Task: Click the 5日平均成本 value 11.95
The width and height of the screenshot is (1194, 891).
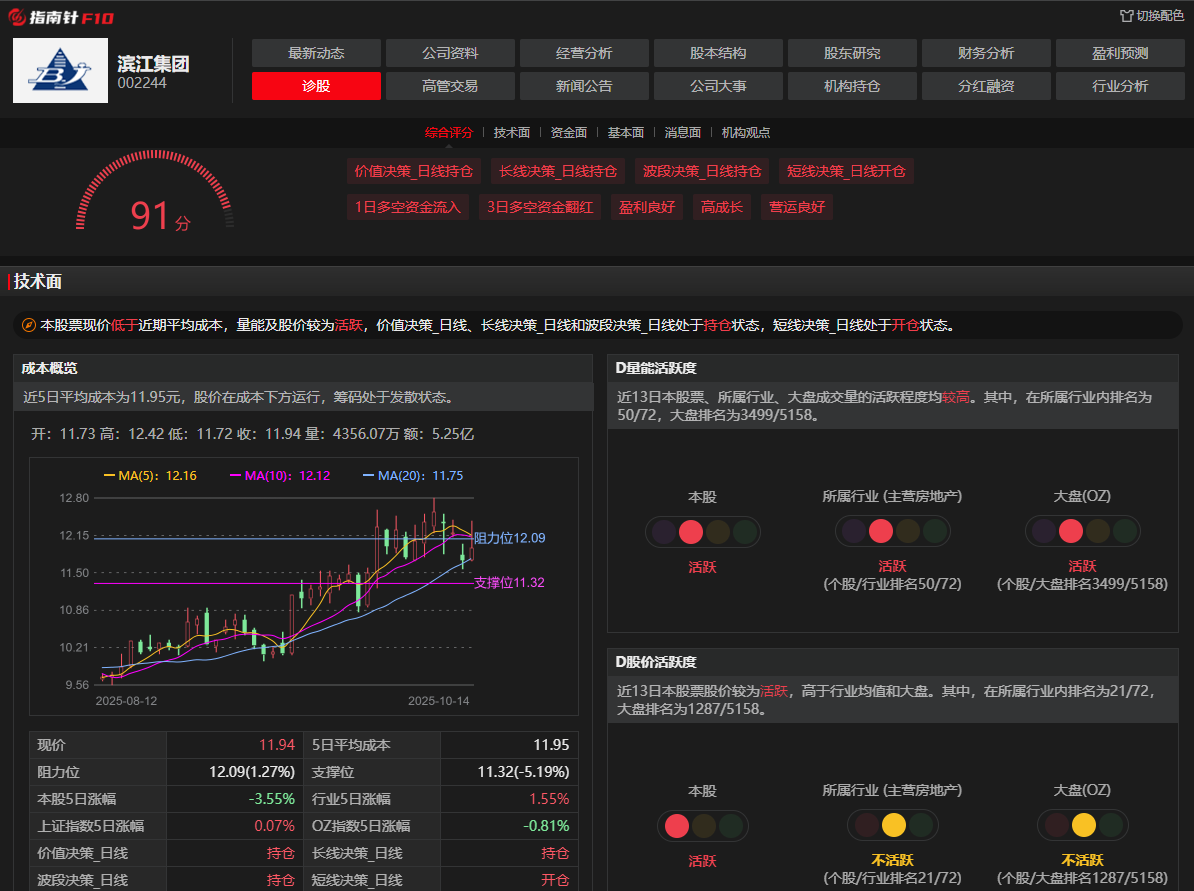Action: point(551,745)
